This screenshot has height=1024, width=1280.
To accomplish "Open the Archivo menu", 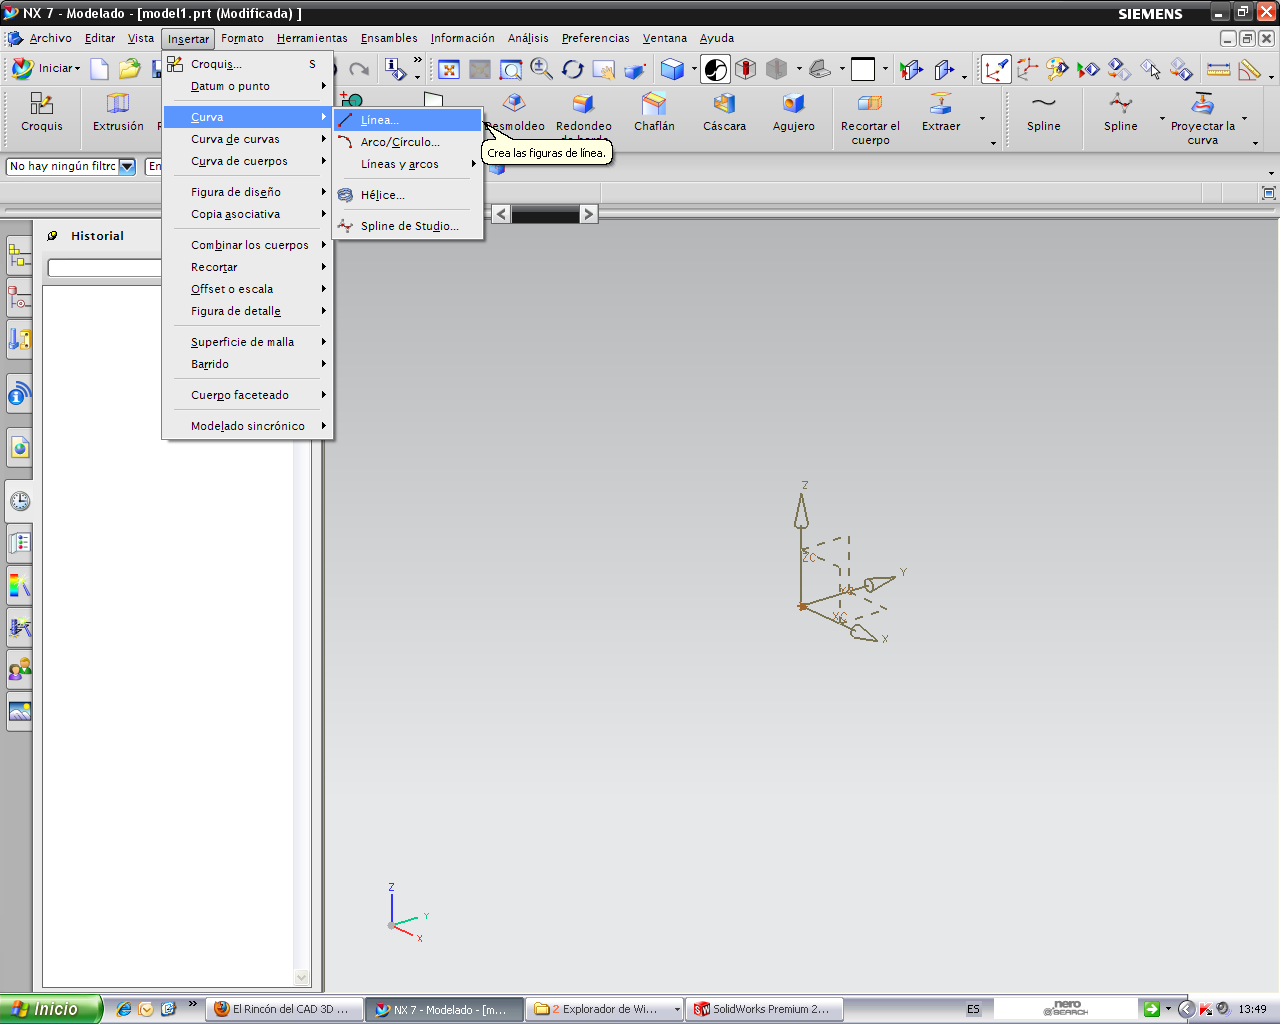I will (x=50, y=38).
